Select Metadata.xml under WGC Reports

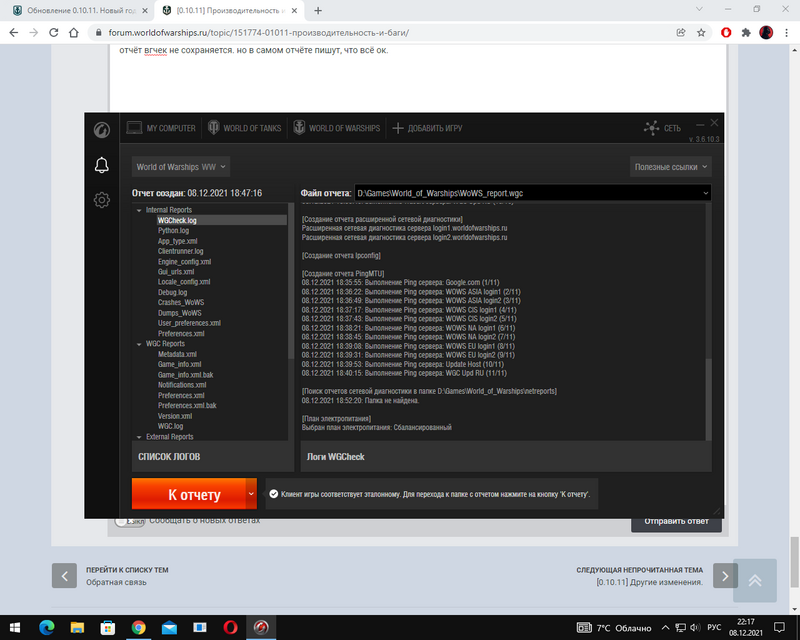click(177, 354)
